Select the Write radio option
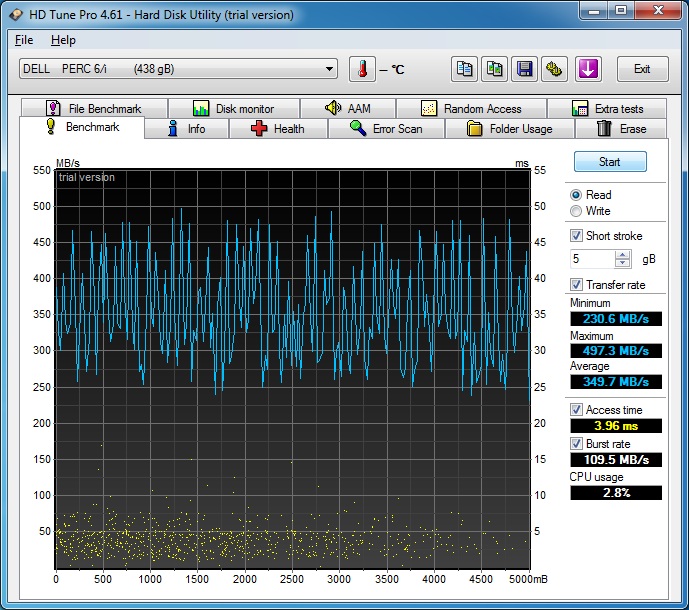 point(576,211)
